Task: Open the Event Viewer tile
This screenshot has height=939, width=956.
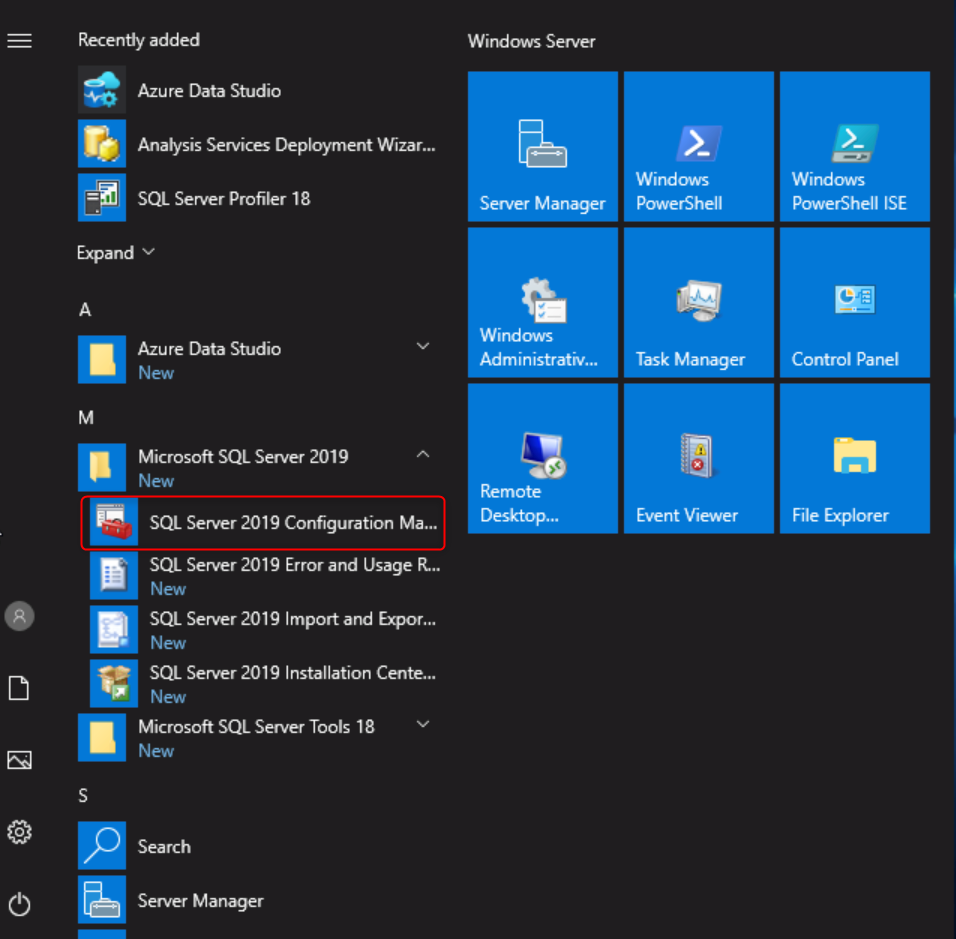Action: (699, 459)
